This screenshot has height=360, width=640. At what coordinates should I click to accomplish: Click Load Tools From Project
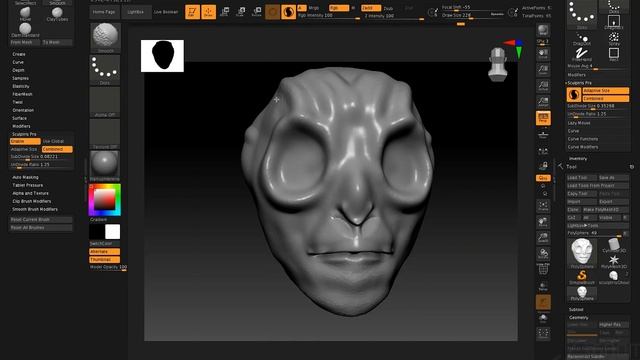[x=598, y=185]
